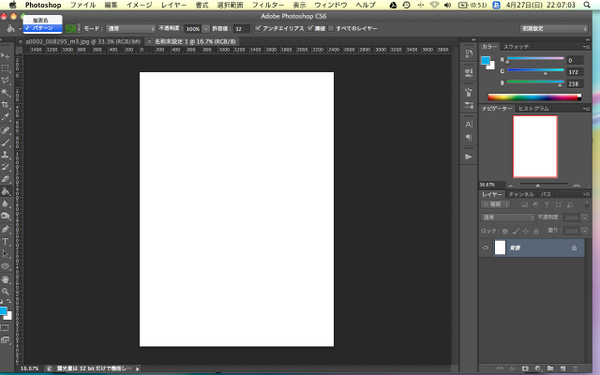Open the Paragraph panel icon
The width and height of the screenshot is (600, 375).
469,138
